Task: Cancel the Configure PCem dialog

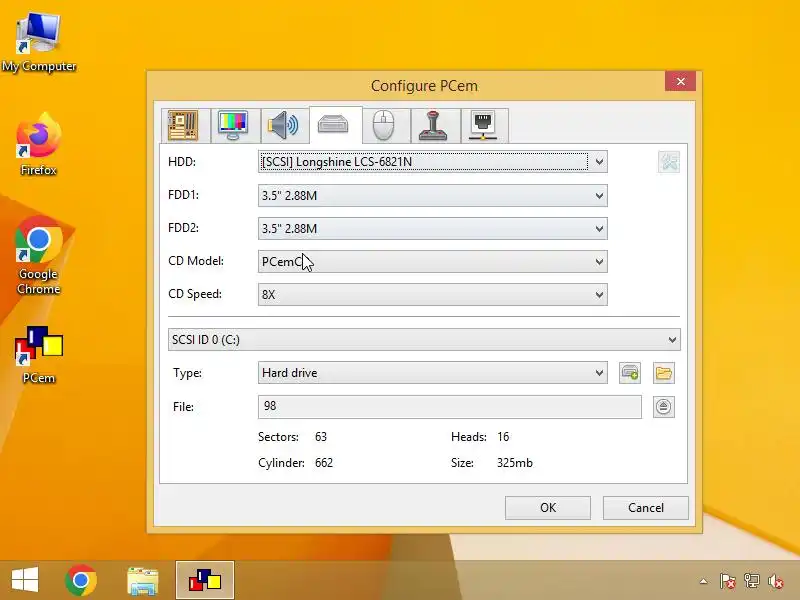Action: (645, 508)
